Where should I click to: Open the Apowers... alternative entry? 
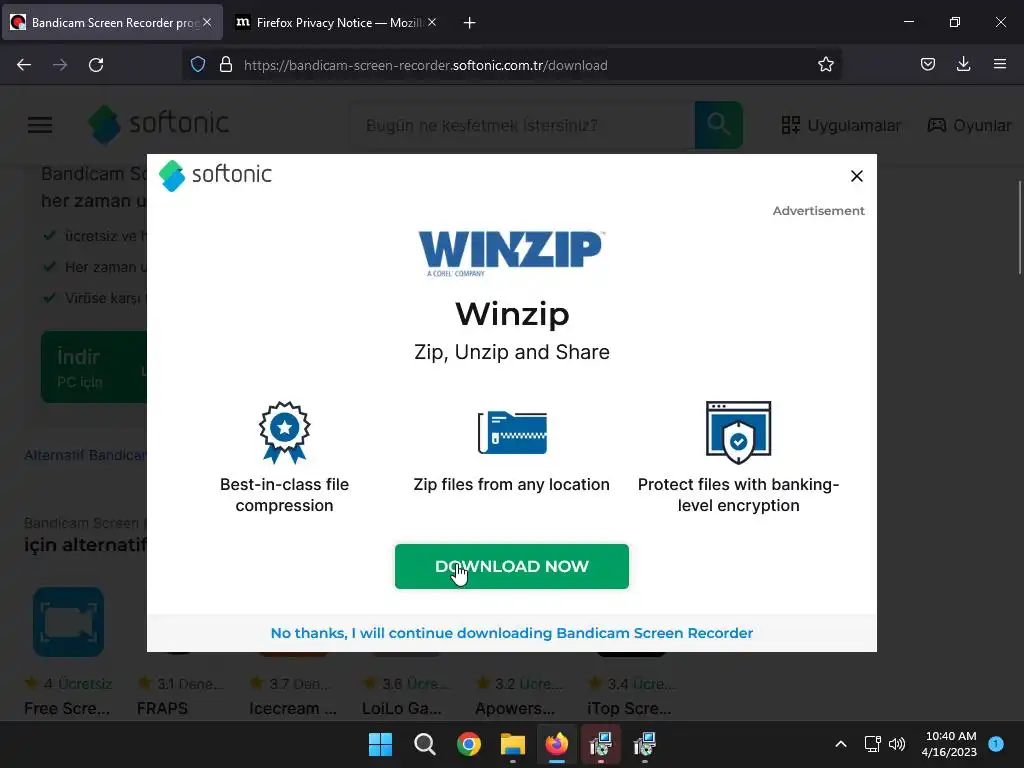[x=515, y=709]
